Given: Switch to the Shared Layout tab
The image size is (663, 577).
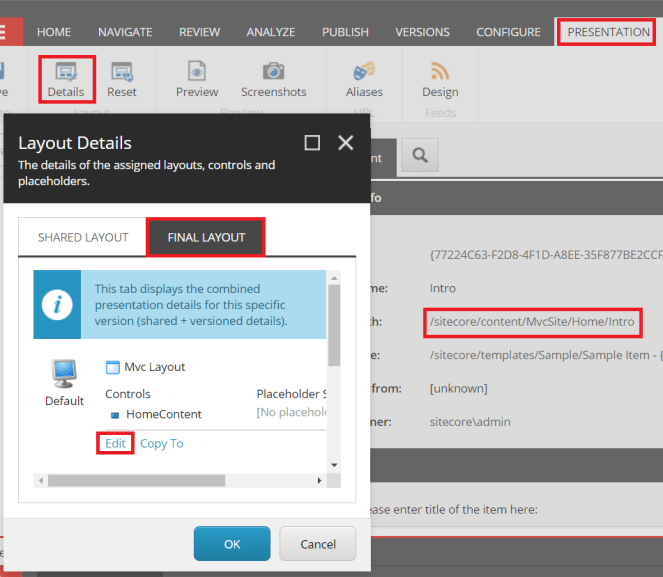Looking at the screenshot, I should [x=83, y=237].
